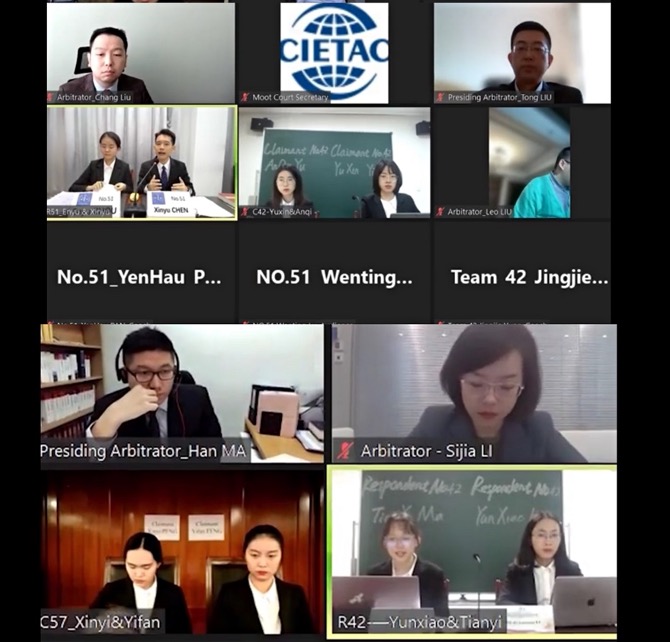Click the Presiding Arbitrator_Han MA name label
The image size is (670, 642).
[x=143, y=451]
